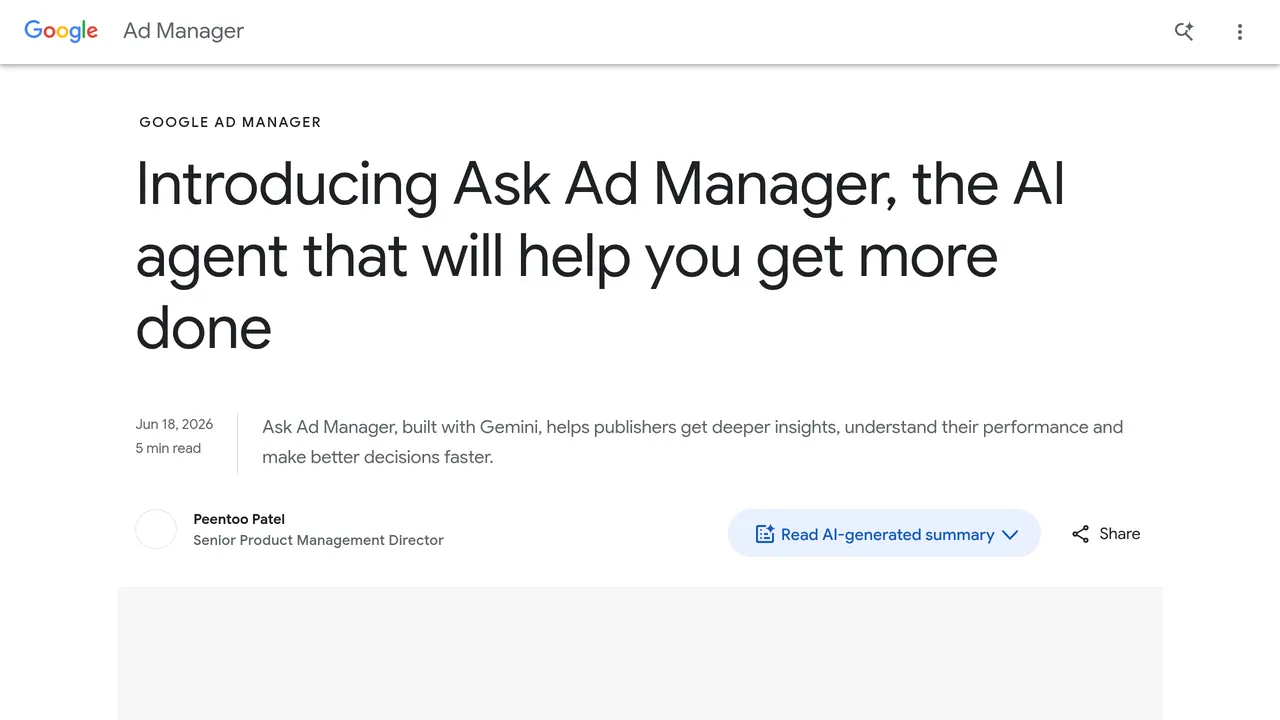This screenshot has height=720, width=1280.
Task: Click Peentoo Patel's author avatar
Action: click(156, 529)
